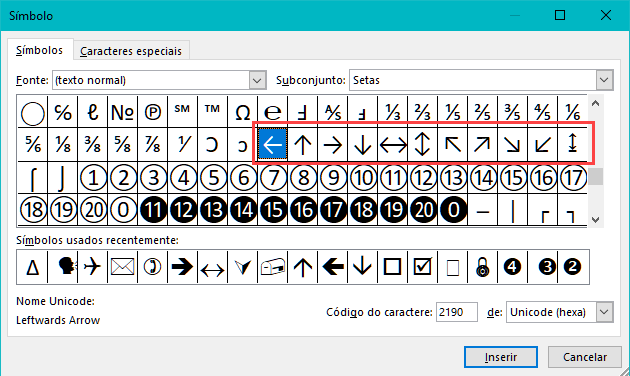Pick the circled number 13 symbol
The image size is (630, 376).
pyautogui.click(x=453, y=177)
